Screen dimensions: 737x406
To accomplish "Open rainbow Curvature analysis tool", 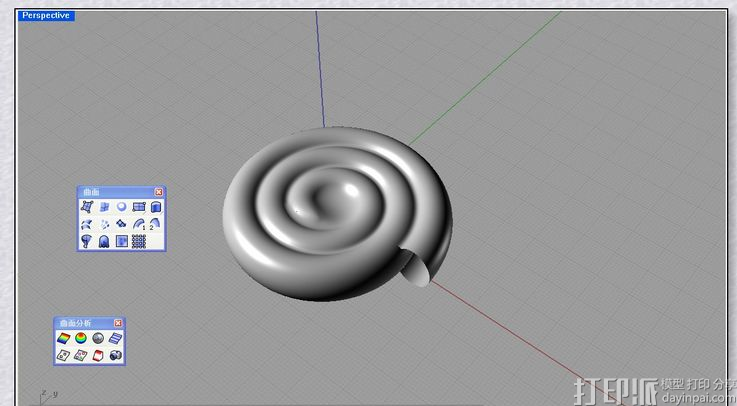I will (x=63, y=338).
